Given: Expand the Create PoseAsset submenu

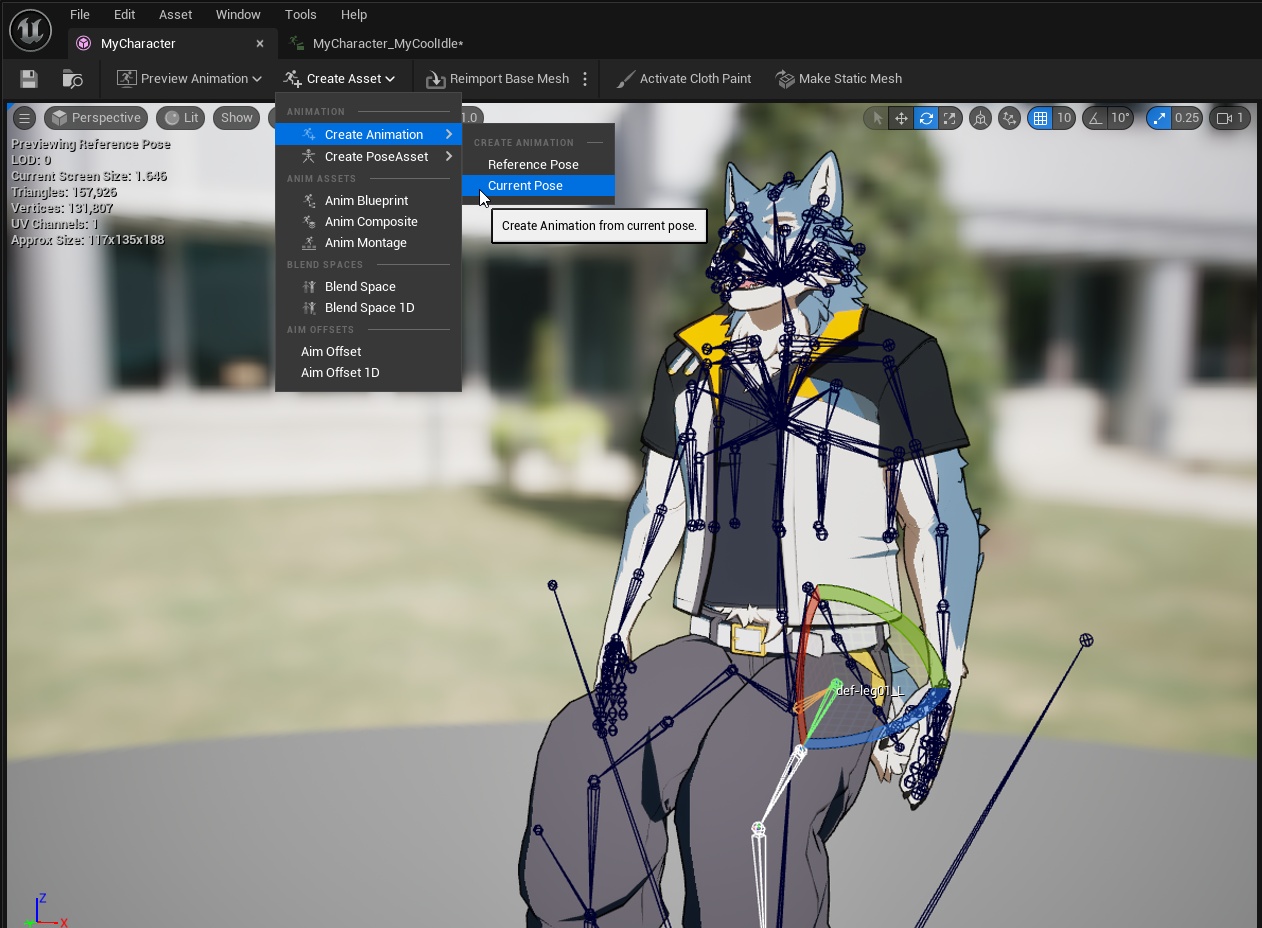Looking at the screenshot, I should 376,157.
